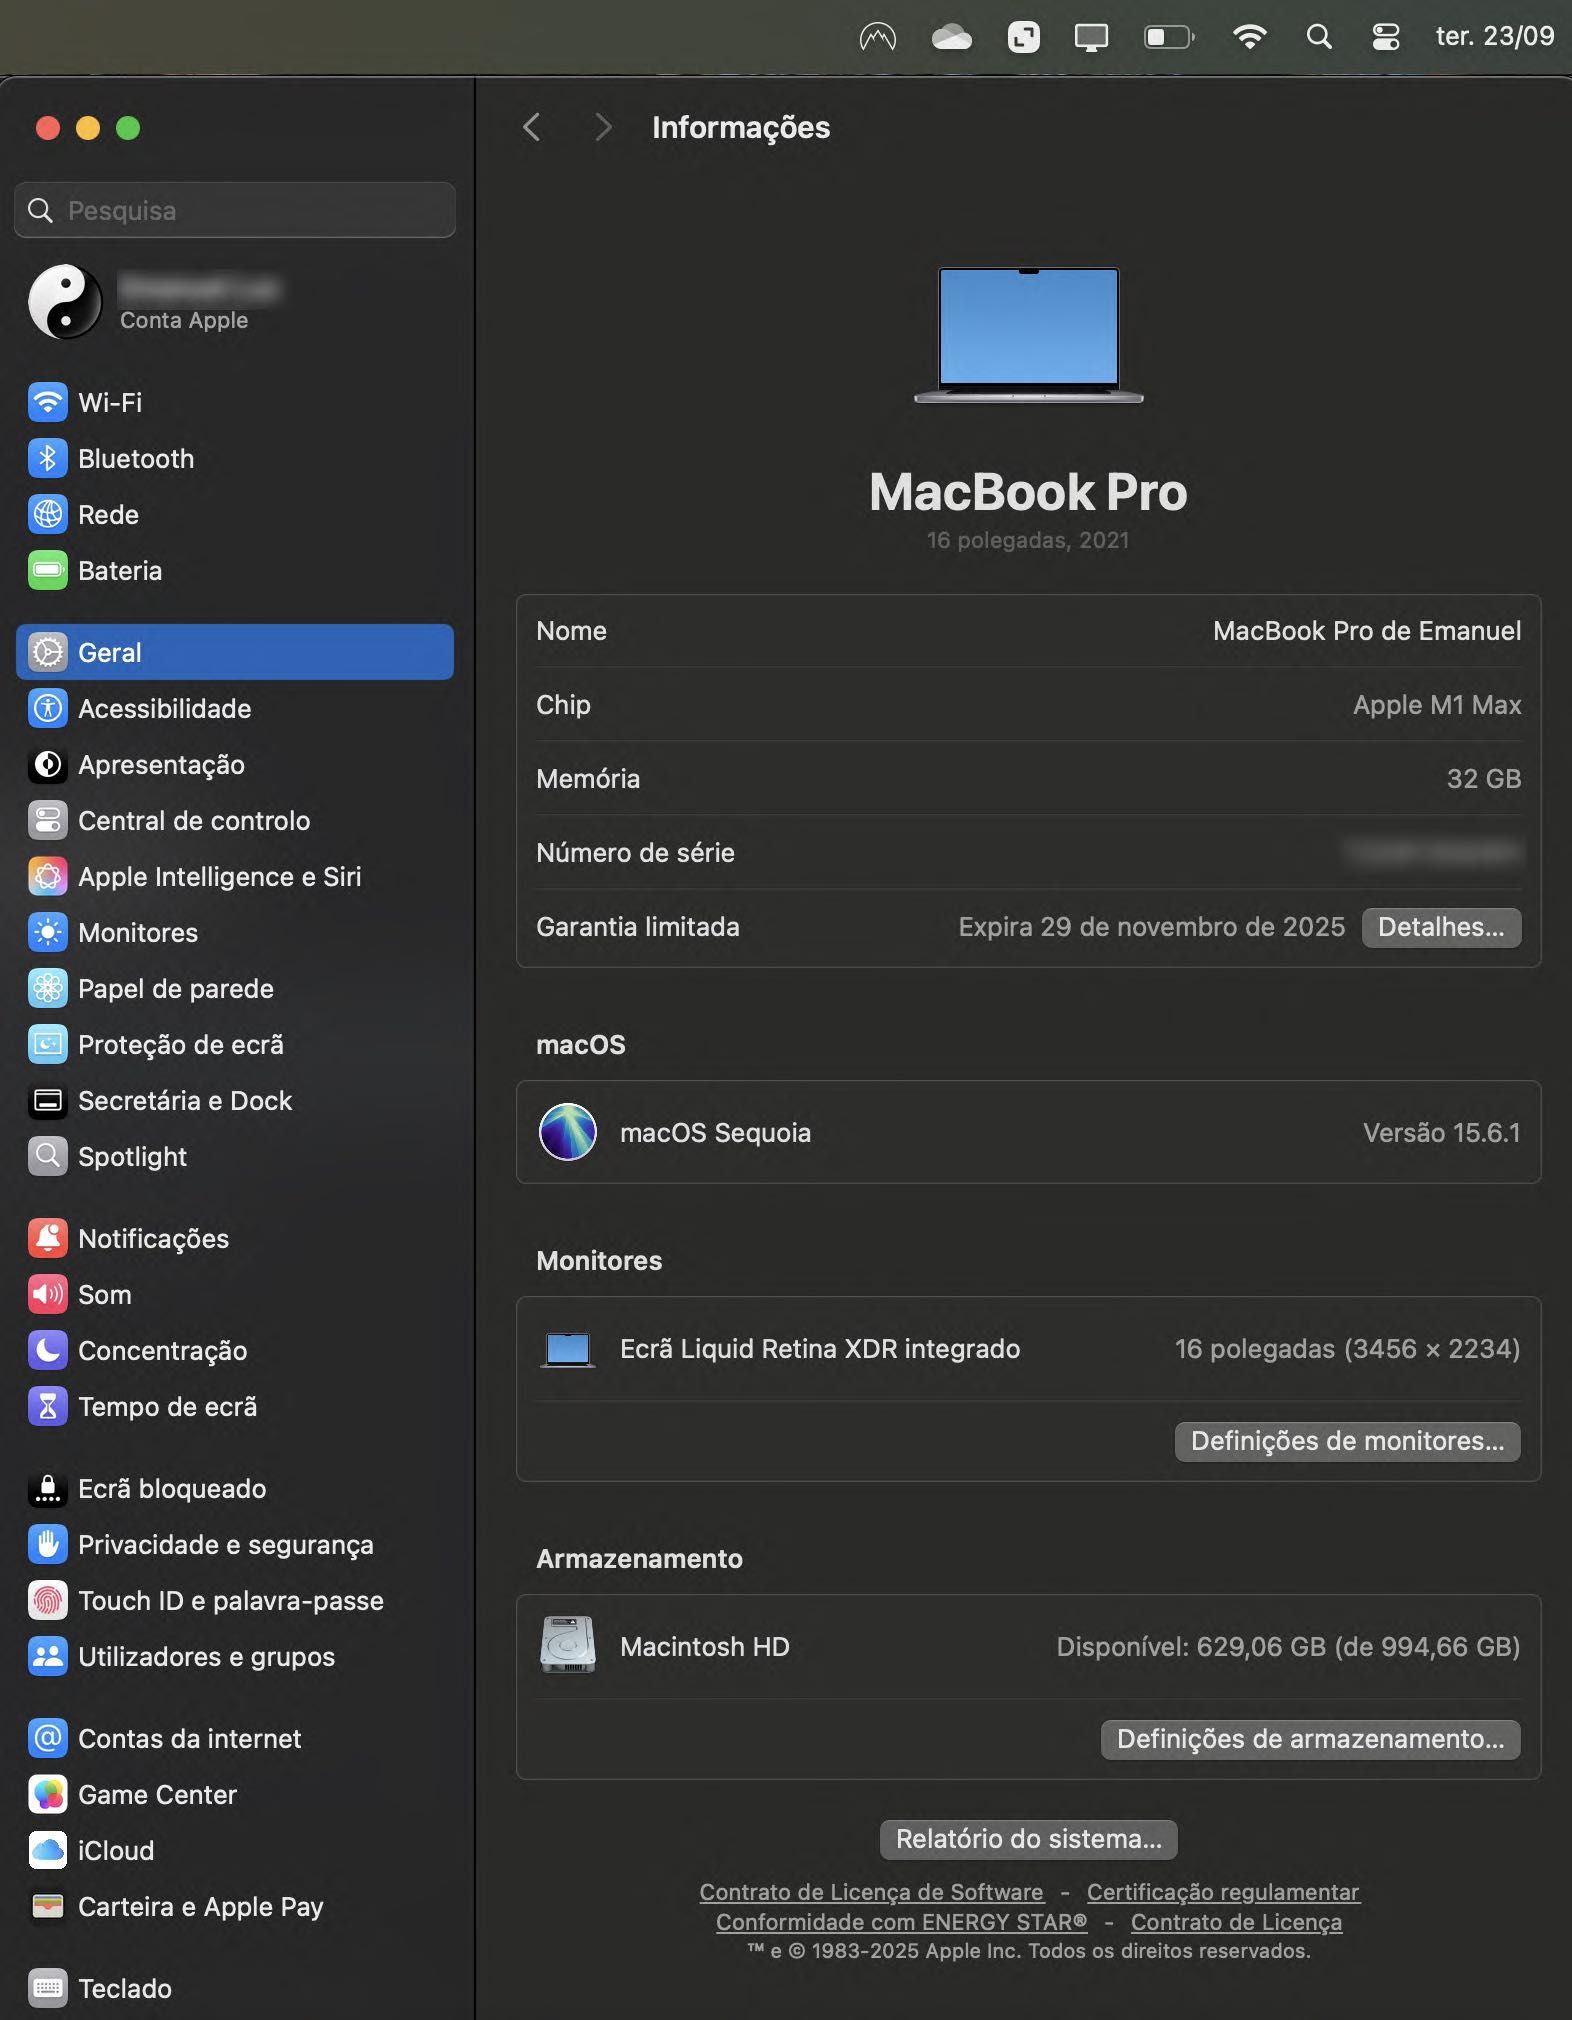This screenshot has width=1572, height=2020.
Task: Click the MacBook Pro laptop image
Action: coord(1028,335)
